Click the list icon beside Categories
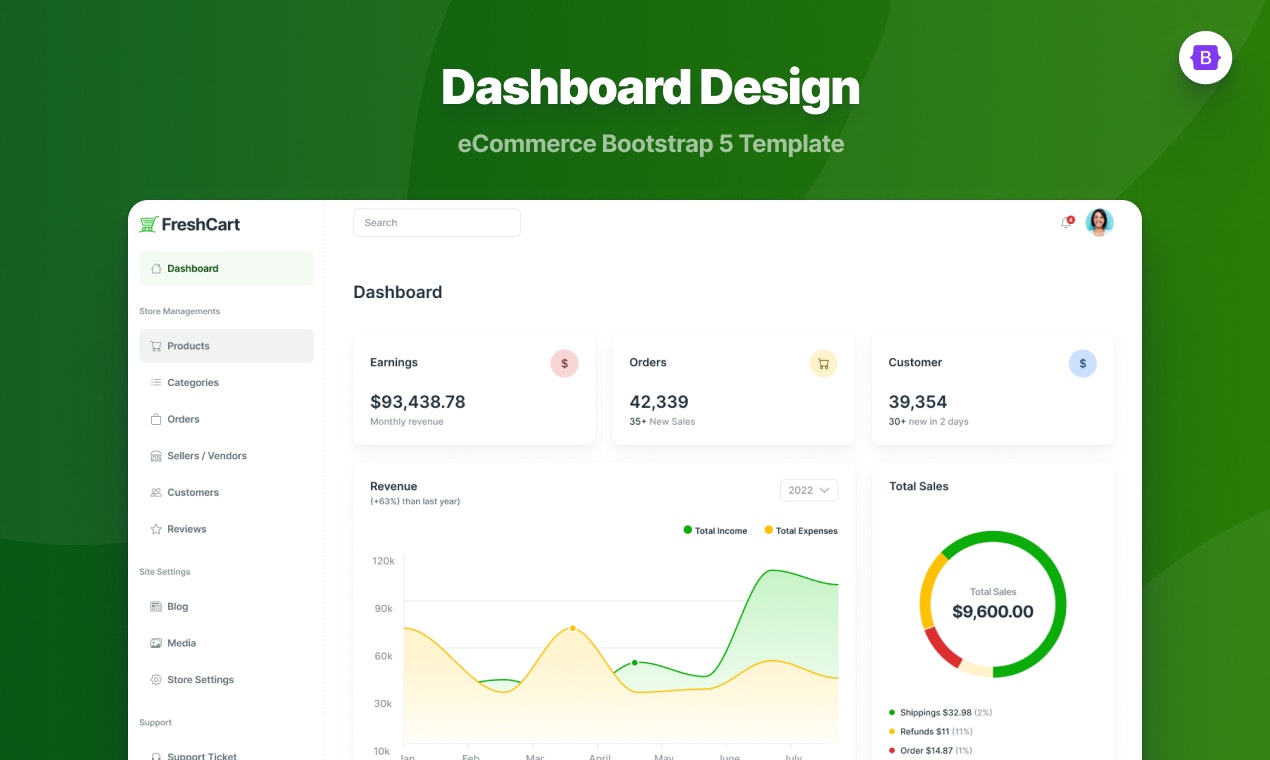The image size is (1270, 760). 156,382
